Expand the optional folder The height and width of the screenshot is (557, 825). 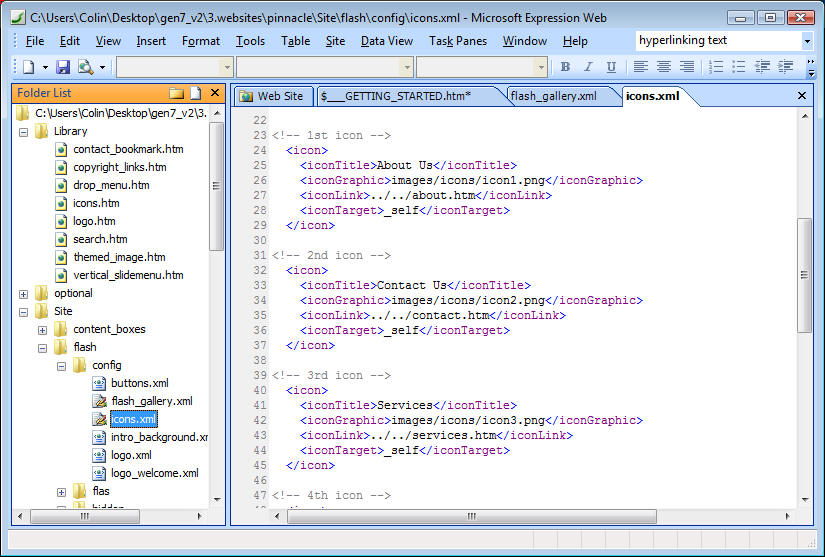pyautogui.click(x=23, y=294)
